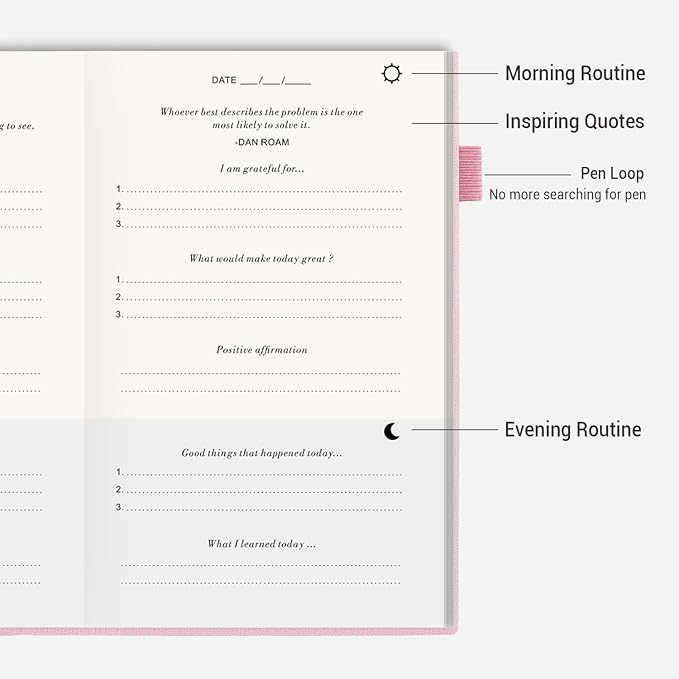Click the sun icon beside the date
This screenshot has height=679, width=679.
391,73
